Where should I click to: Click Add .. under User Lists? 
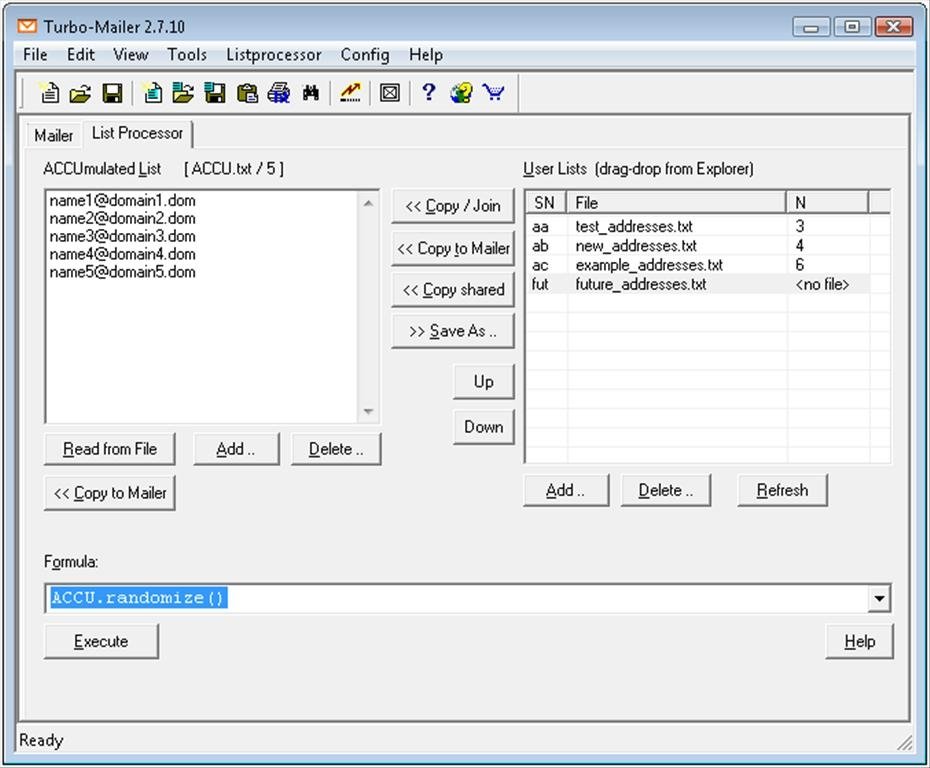click(566, 490)
